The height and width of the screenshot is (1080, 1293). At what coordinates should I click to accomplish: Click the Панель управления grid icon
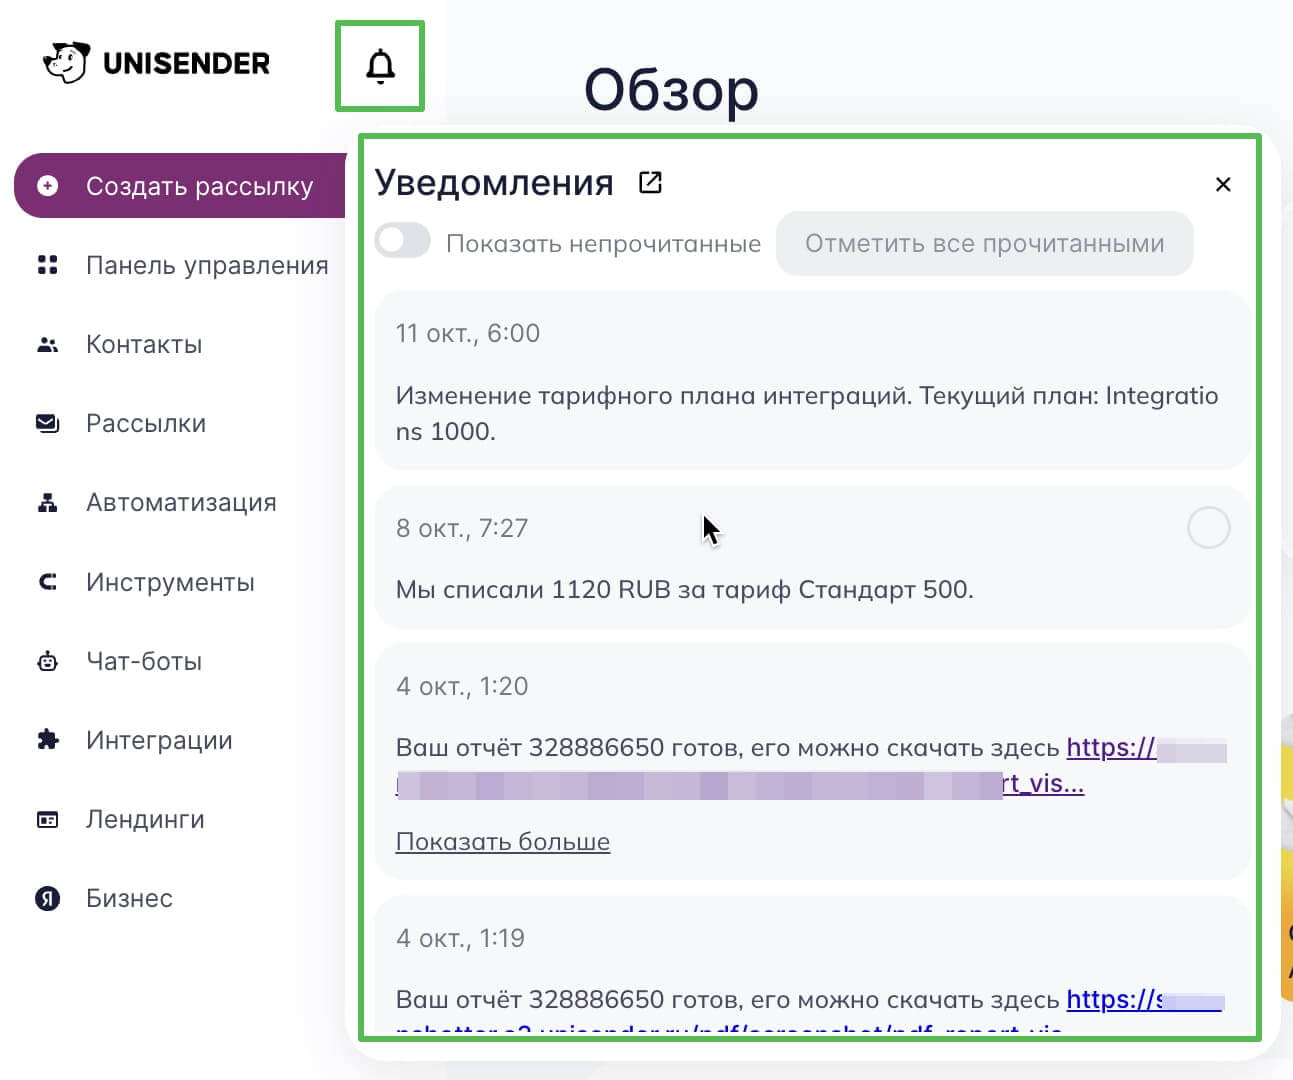(48, 265)
